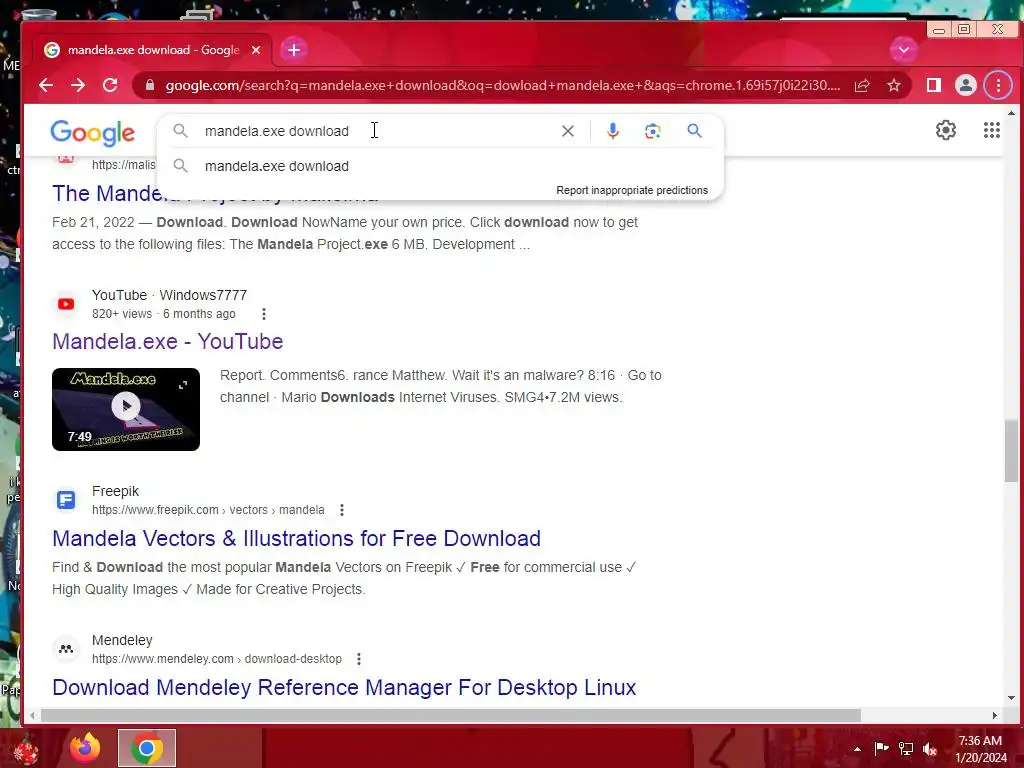Select the mandela.exe download Google tab

(153, 50)
